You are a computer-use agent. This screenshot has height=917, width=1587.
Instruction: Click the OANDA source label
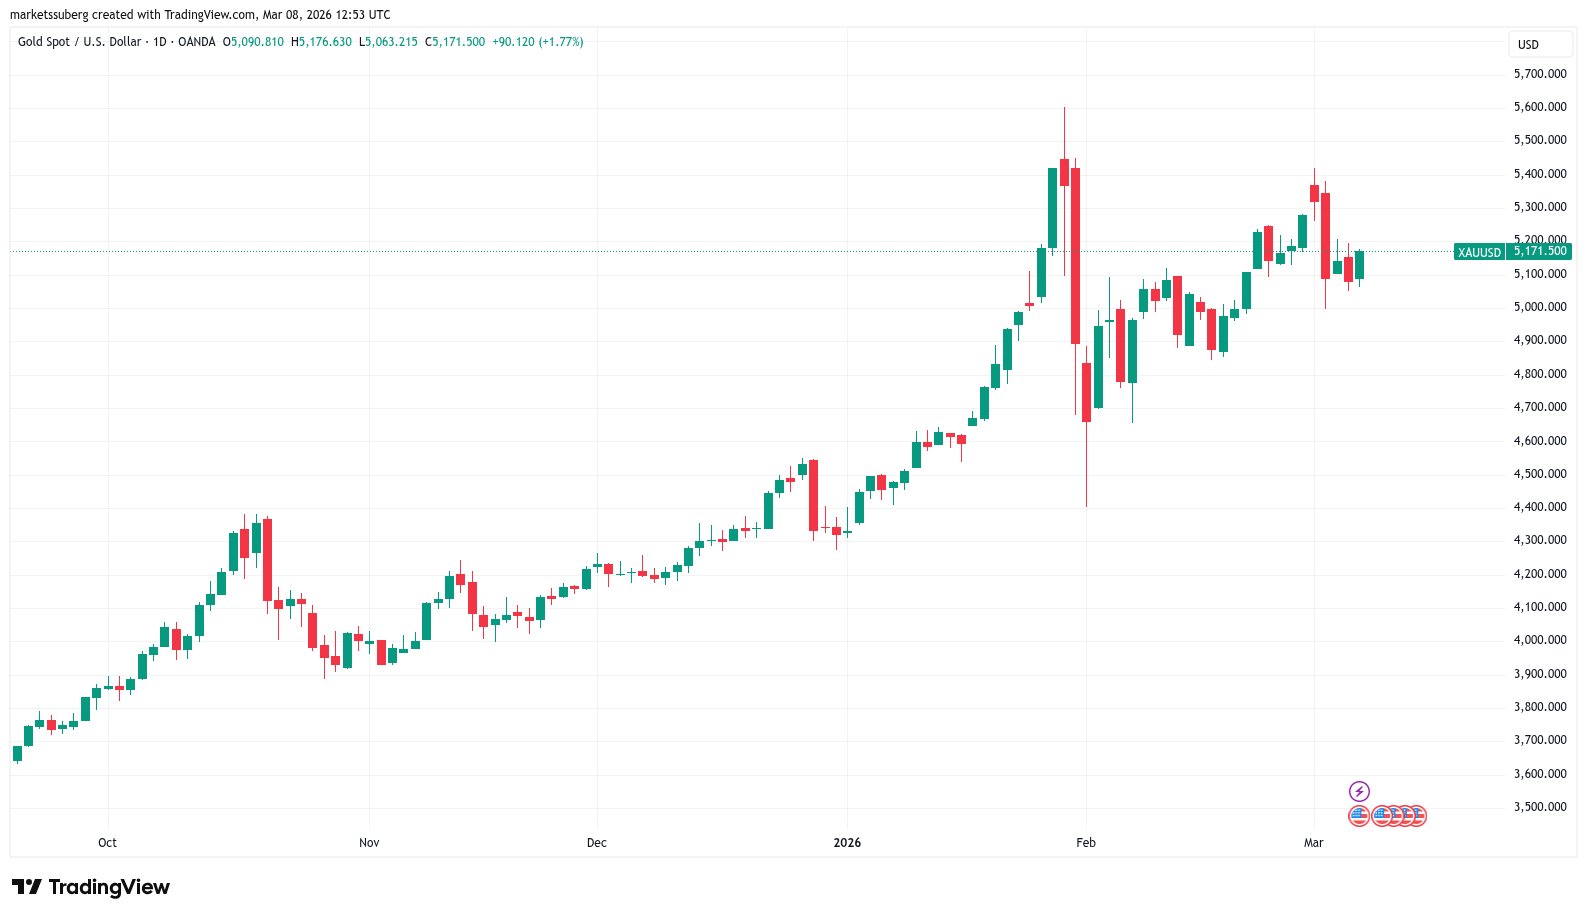tap(196, 42)
